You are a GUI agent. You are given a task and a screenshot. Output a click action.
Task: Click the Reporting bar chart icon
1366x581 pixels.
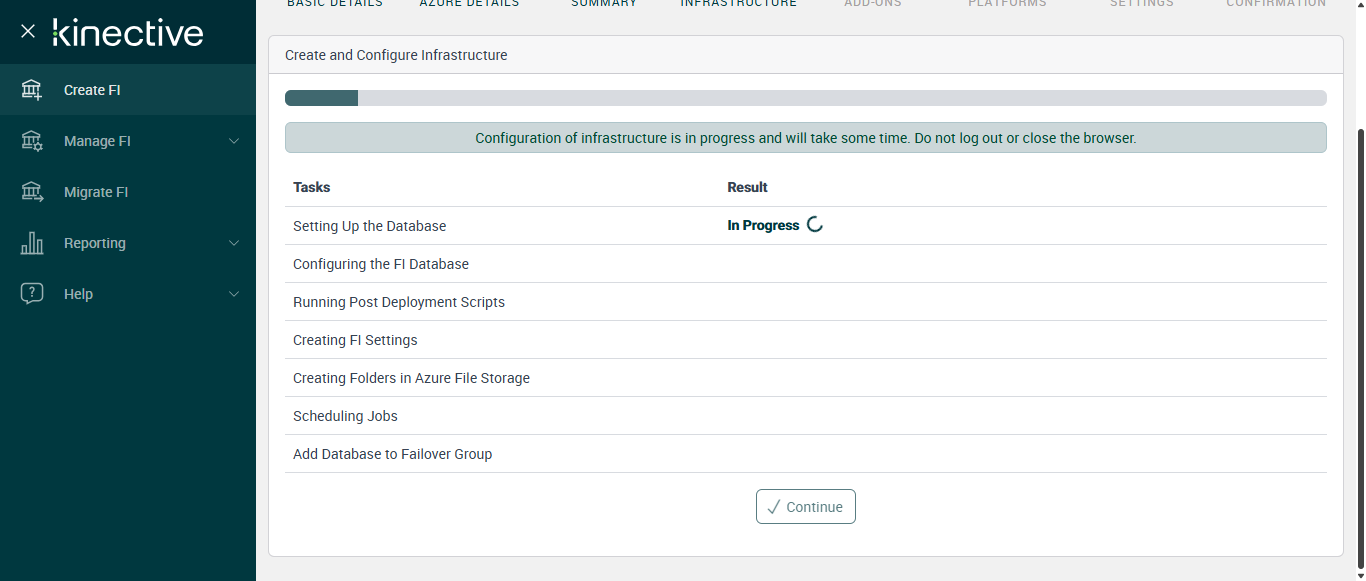tap(32, 243)
